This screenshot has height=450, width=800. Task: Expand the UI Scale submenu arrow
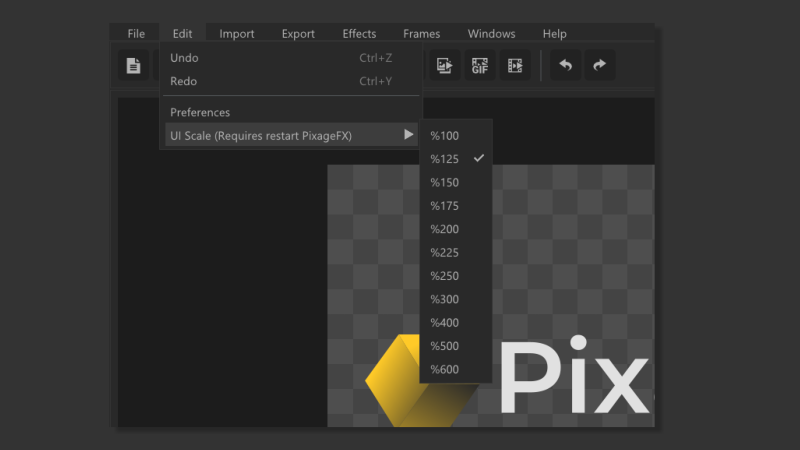pyautogui.click(x=408, y=135)
